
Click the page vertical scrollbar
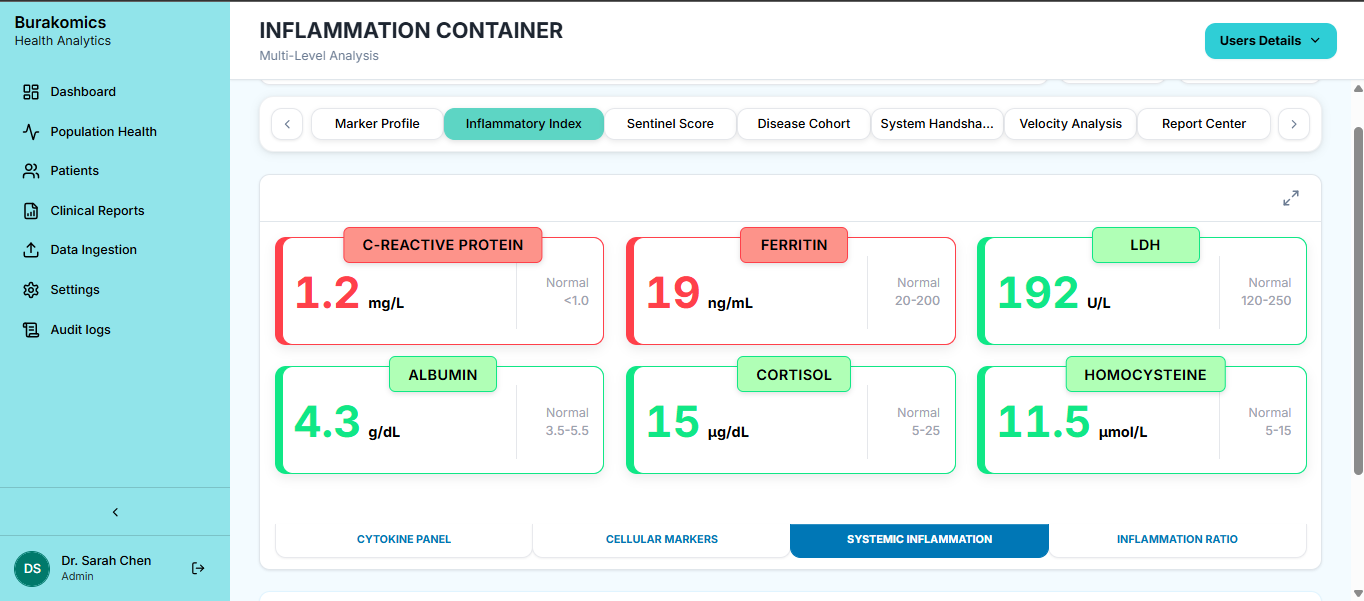point(1357,300)
